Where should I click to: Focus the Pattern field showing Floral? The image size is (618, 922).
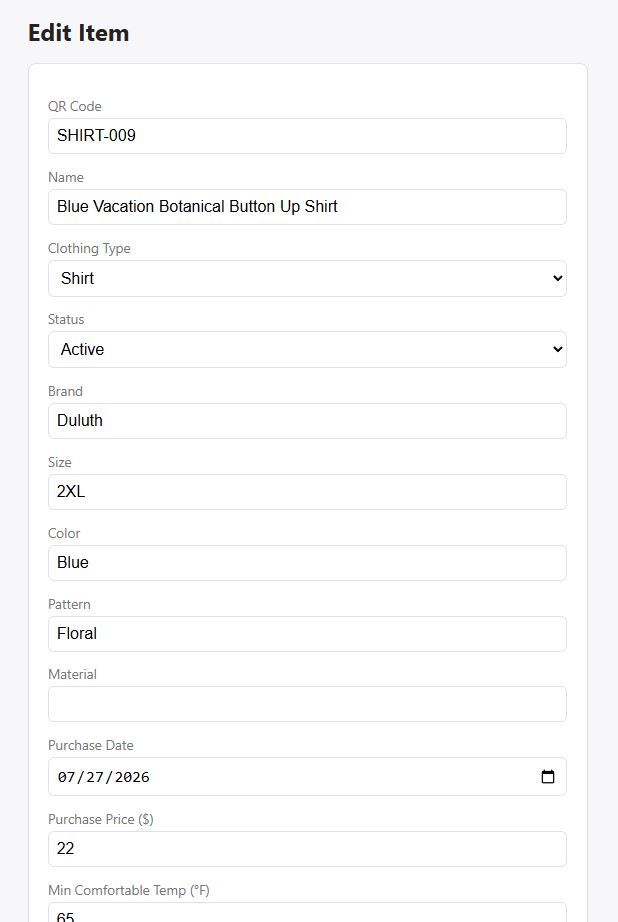(307, 634)
